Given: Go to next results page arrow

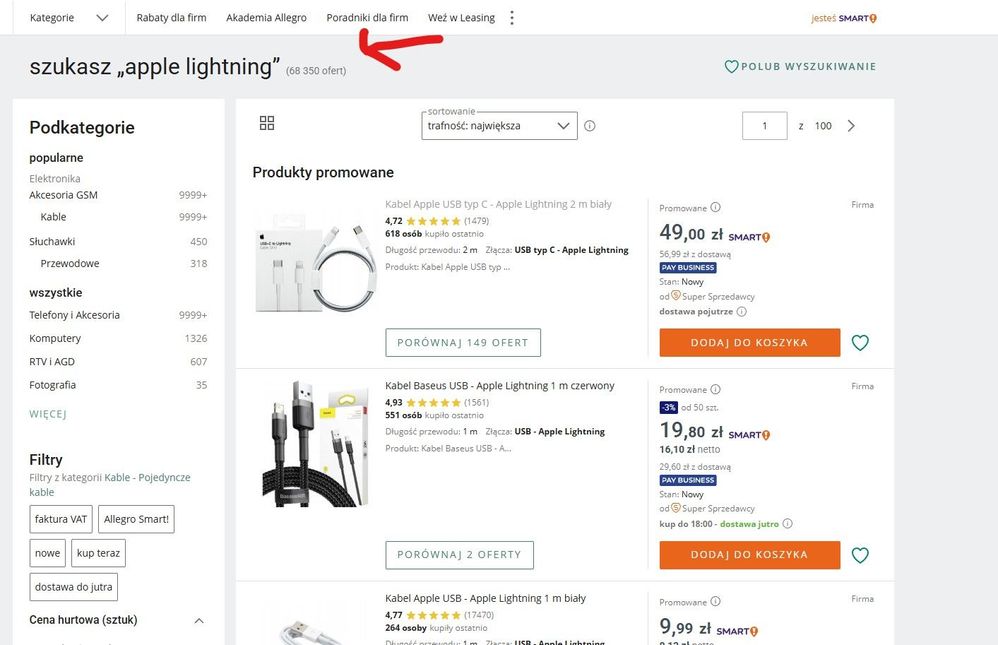Looking at the screenshot, I should coord(851,126).
